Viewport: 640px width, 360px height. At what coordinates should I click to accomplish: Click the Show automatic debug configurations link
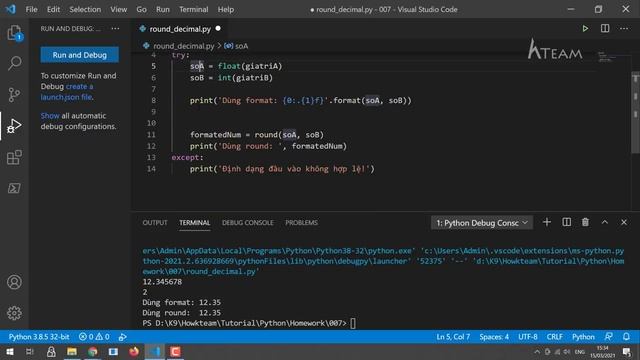50,116
